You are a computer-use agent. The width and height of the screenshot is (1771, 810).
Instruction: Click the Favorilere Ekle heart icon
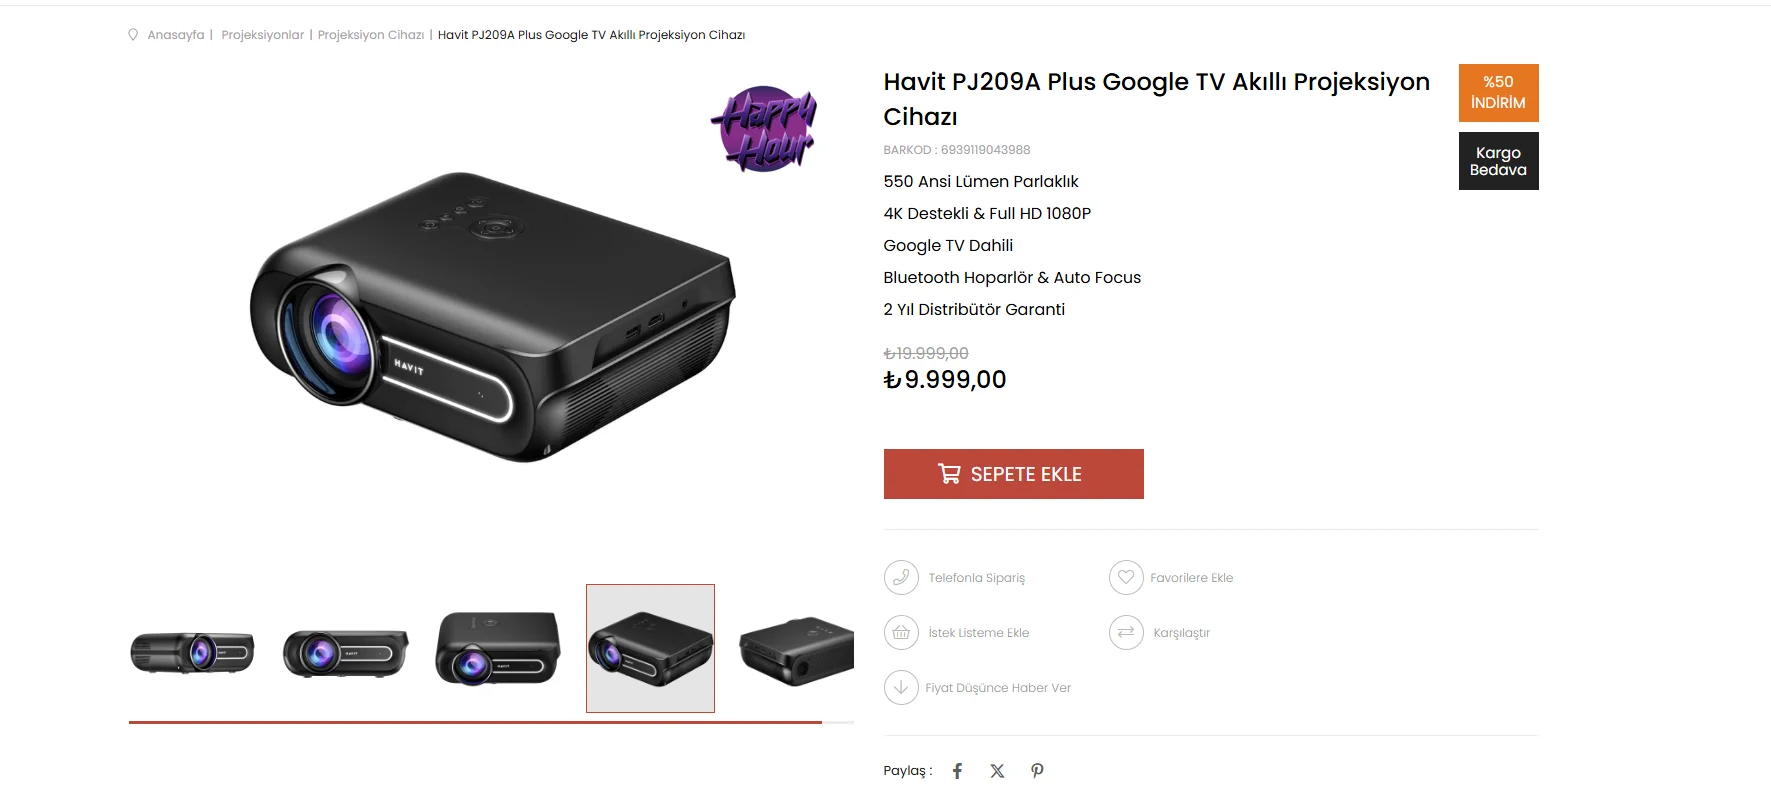click(x=1126, y=577)
